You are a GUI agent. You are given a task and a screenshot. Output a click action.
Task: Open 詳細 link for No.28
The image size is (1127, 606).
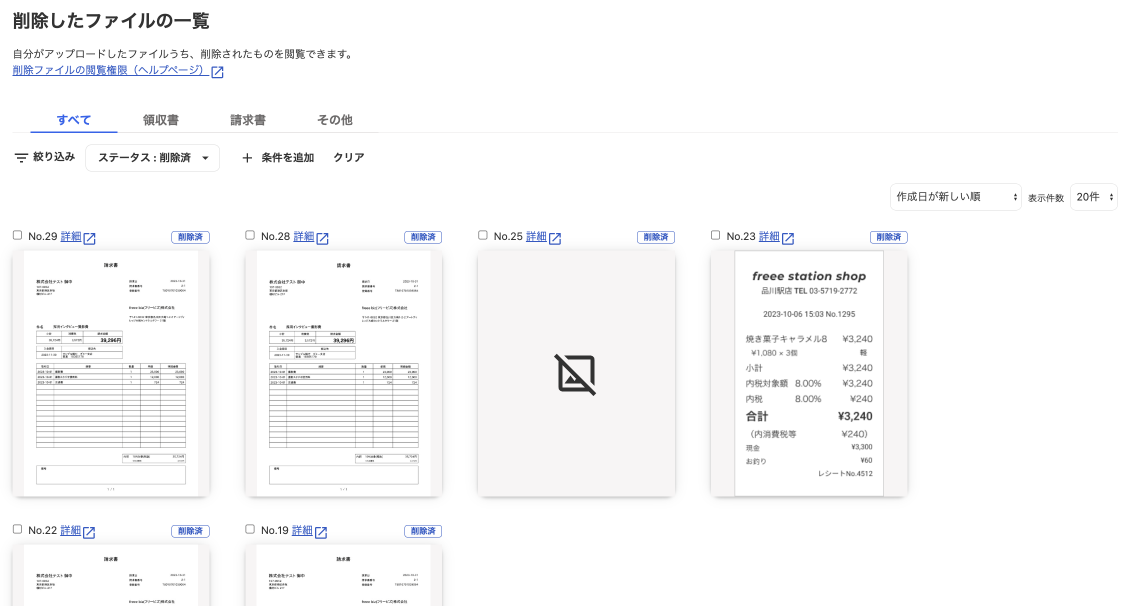click(x=304, y=237)
